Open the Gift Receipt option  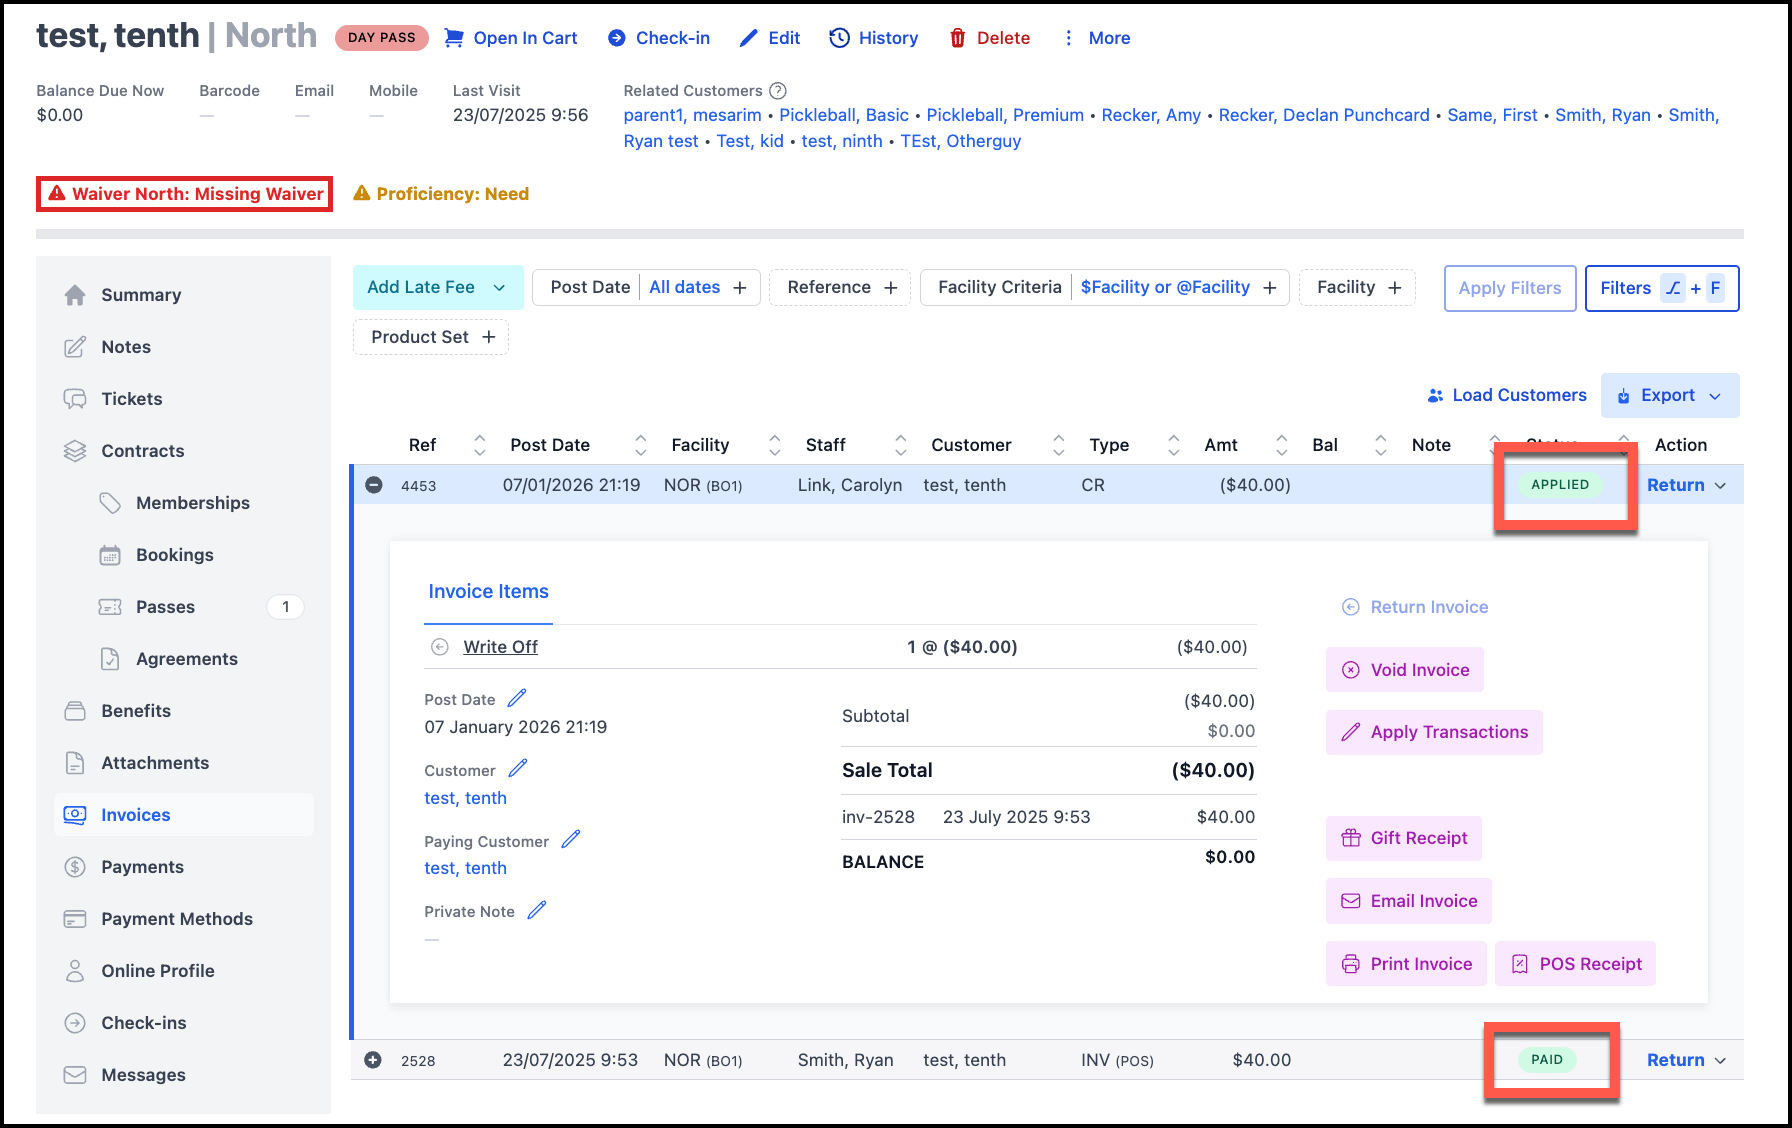[1404, 838]
